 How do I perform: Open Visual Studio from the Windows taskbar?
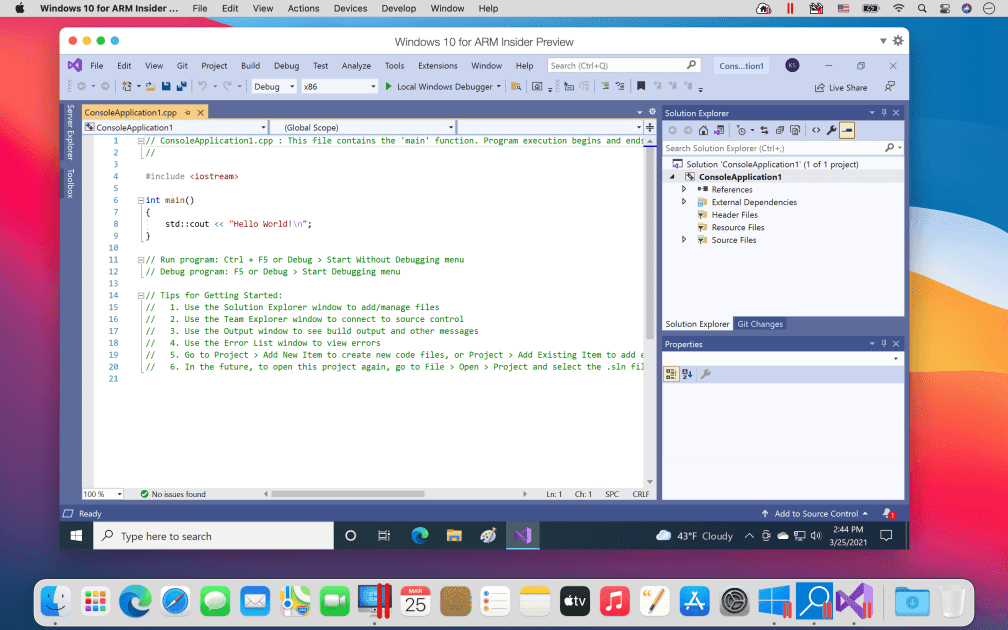point(522,535)
